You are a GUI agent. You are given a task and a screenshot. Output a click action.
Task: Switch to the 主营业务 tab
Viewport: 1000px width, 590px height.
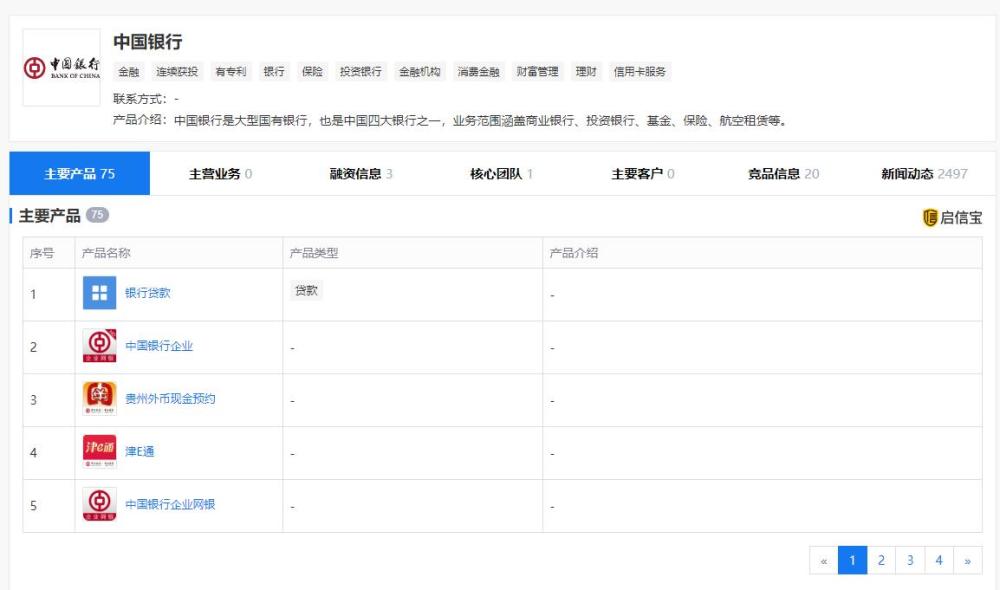[x=221, y=173]
